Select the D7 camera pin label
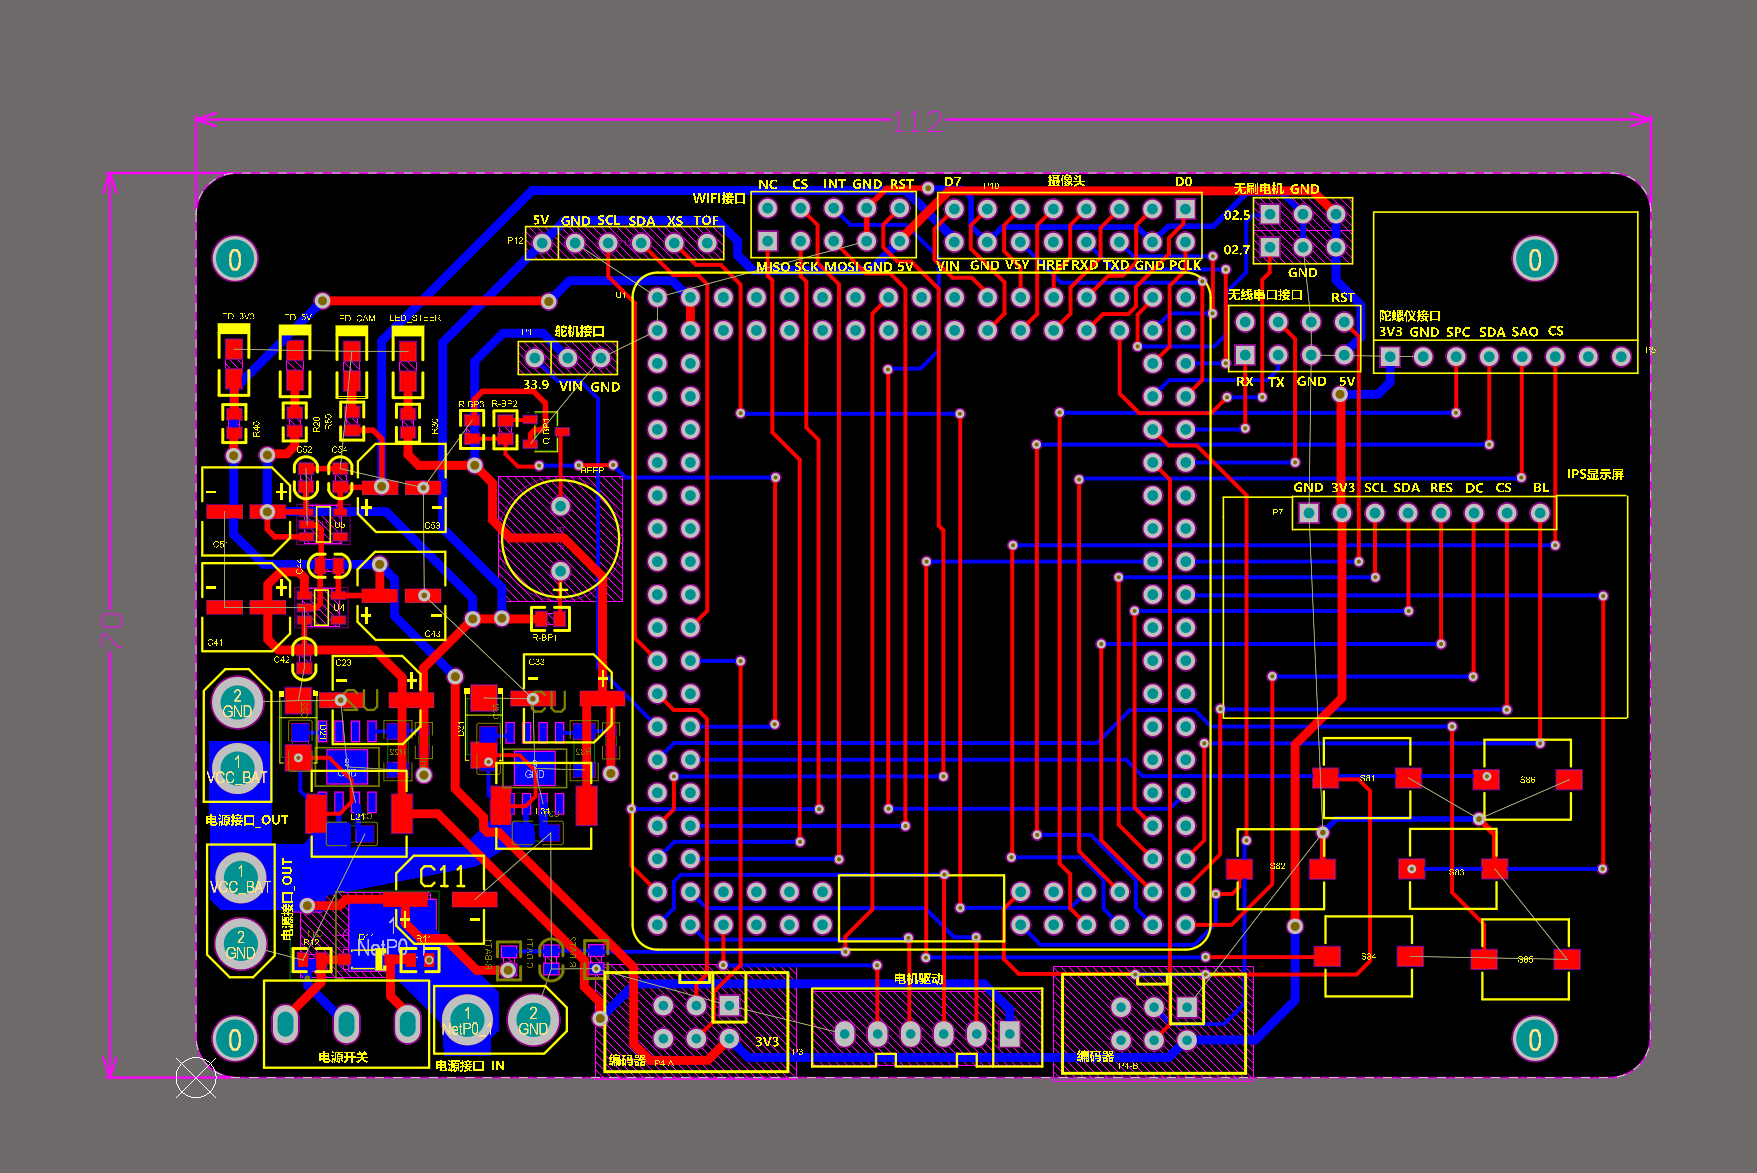Viewport: 1757px width, 1173px height. [x=952, y=182]
